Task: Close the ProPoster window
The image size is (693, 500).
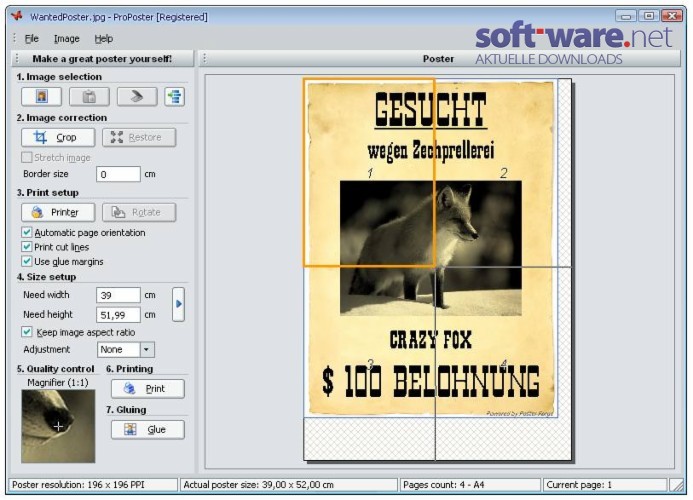Action: point(672,16)
